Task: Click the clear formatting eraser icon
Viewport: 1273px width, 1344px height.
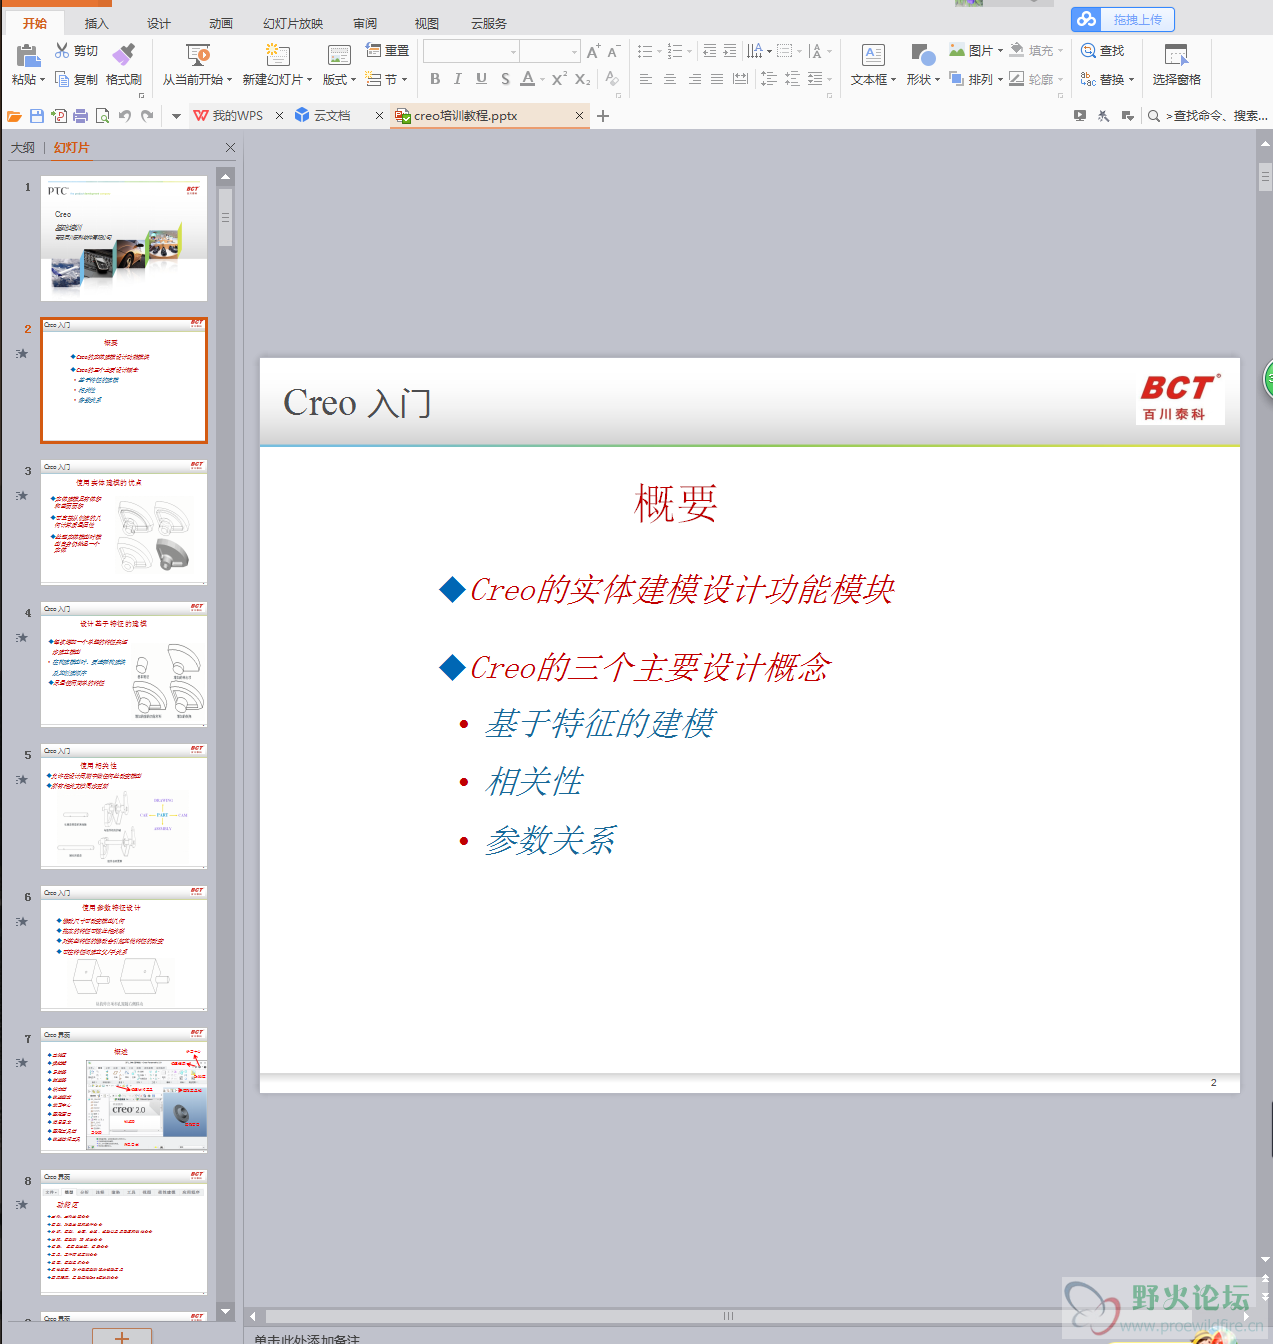Action: pyautogui.click(x=612, y=79)
